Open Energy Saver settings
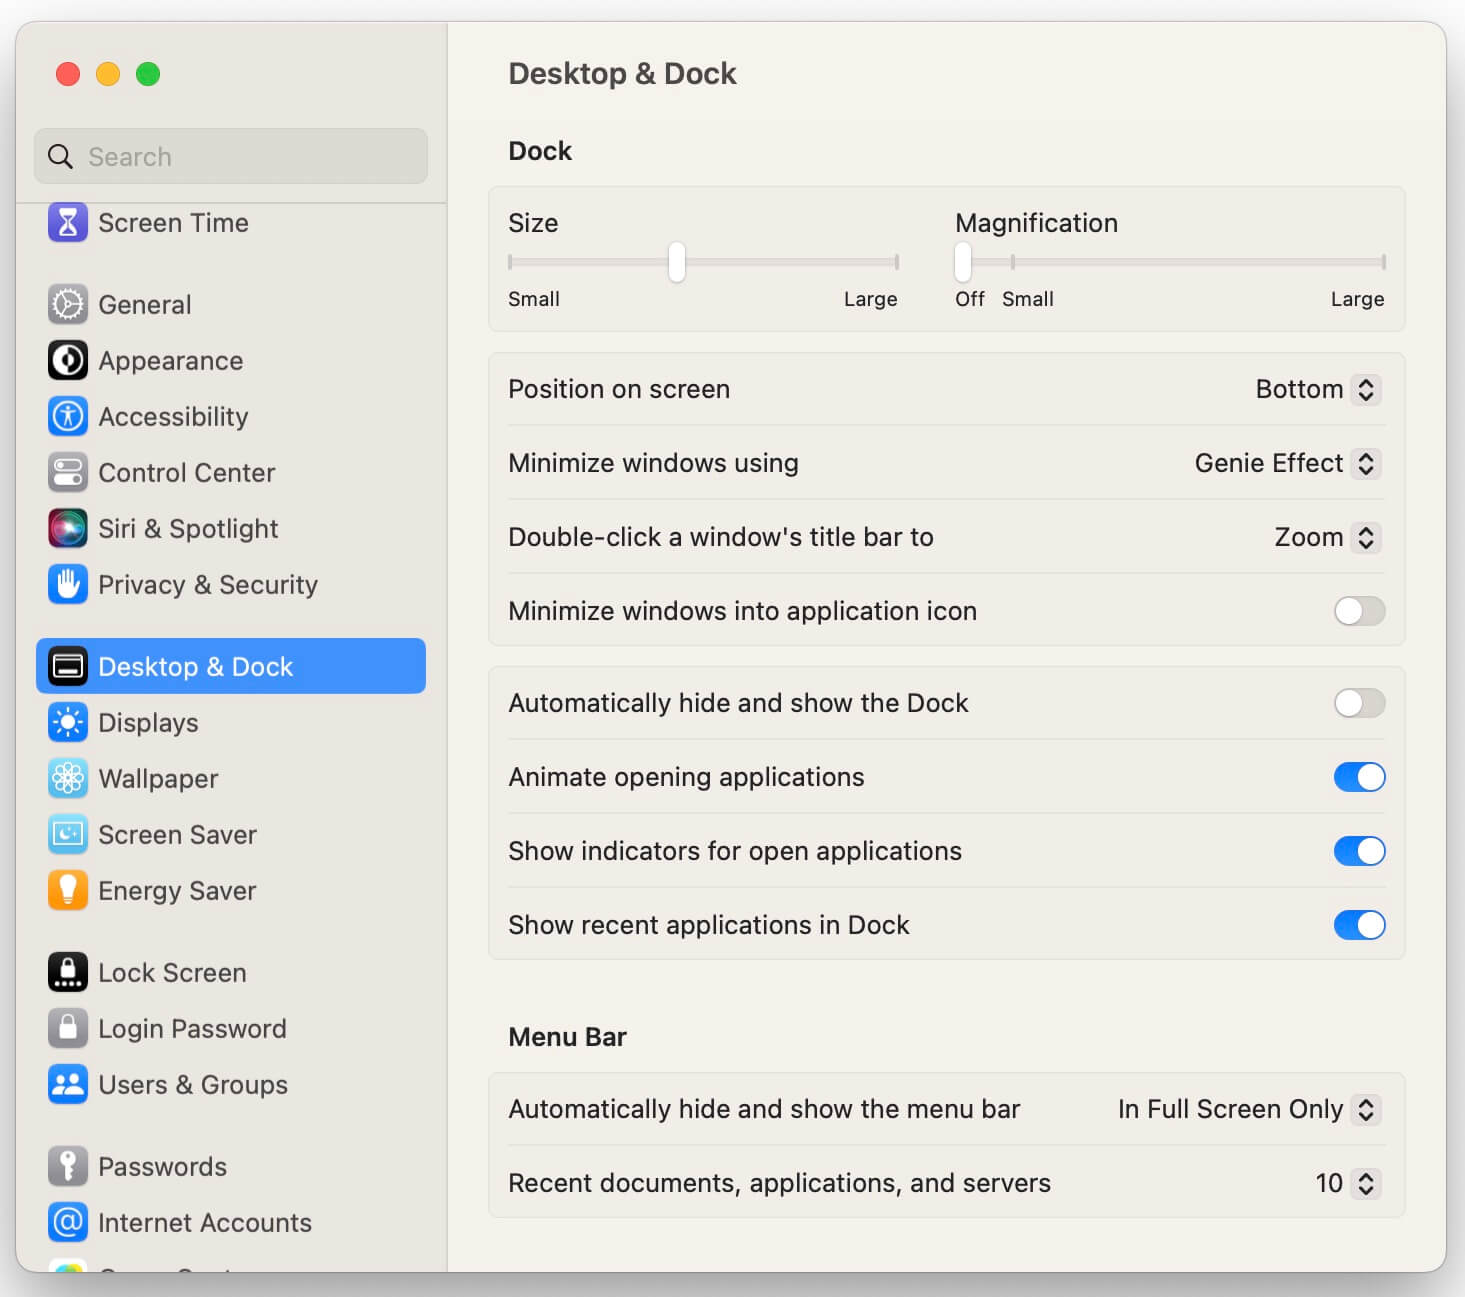Image resolution: width=1465 pixels, height=1297 pixels. (x=67, y=890)
